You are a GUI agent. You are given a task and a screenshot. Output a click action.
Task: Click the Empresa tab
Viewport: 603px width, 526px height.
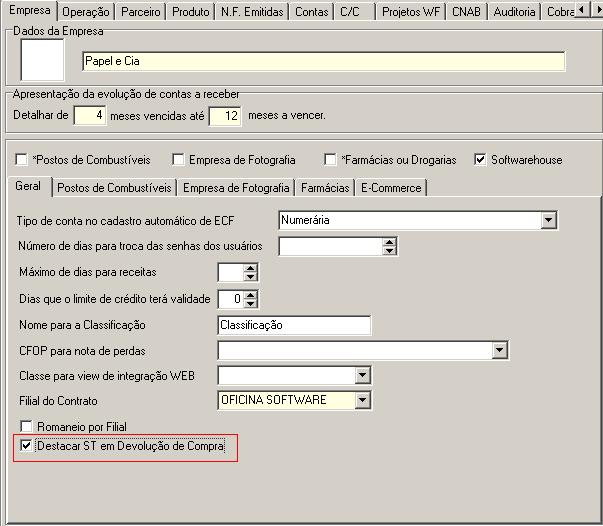[30, 10]
